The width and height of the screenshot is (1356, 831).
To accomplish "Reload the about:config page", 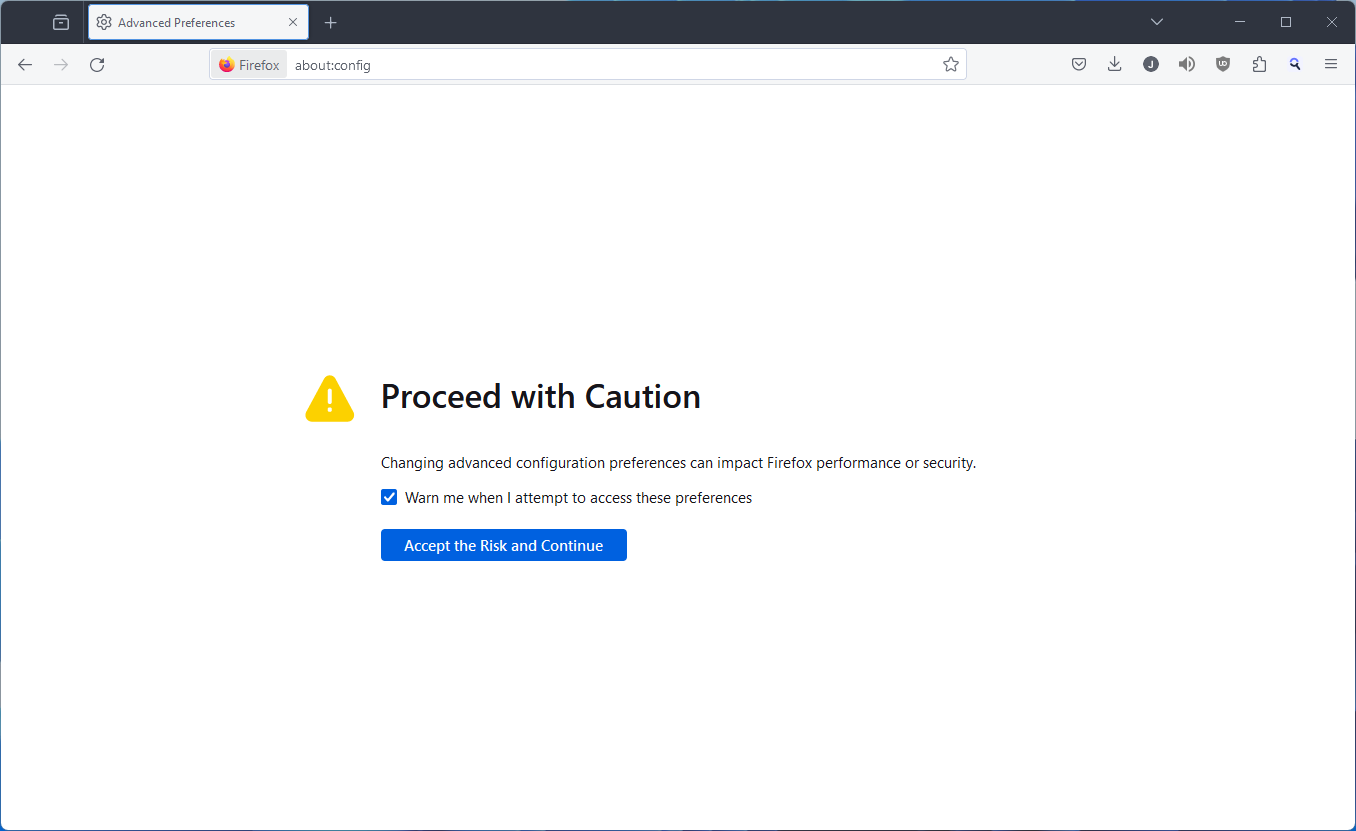I will click(x=97, y=65).
